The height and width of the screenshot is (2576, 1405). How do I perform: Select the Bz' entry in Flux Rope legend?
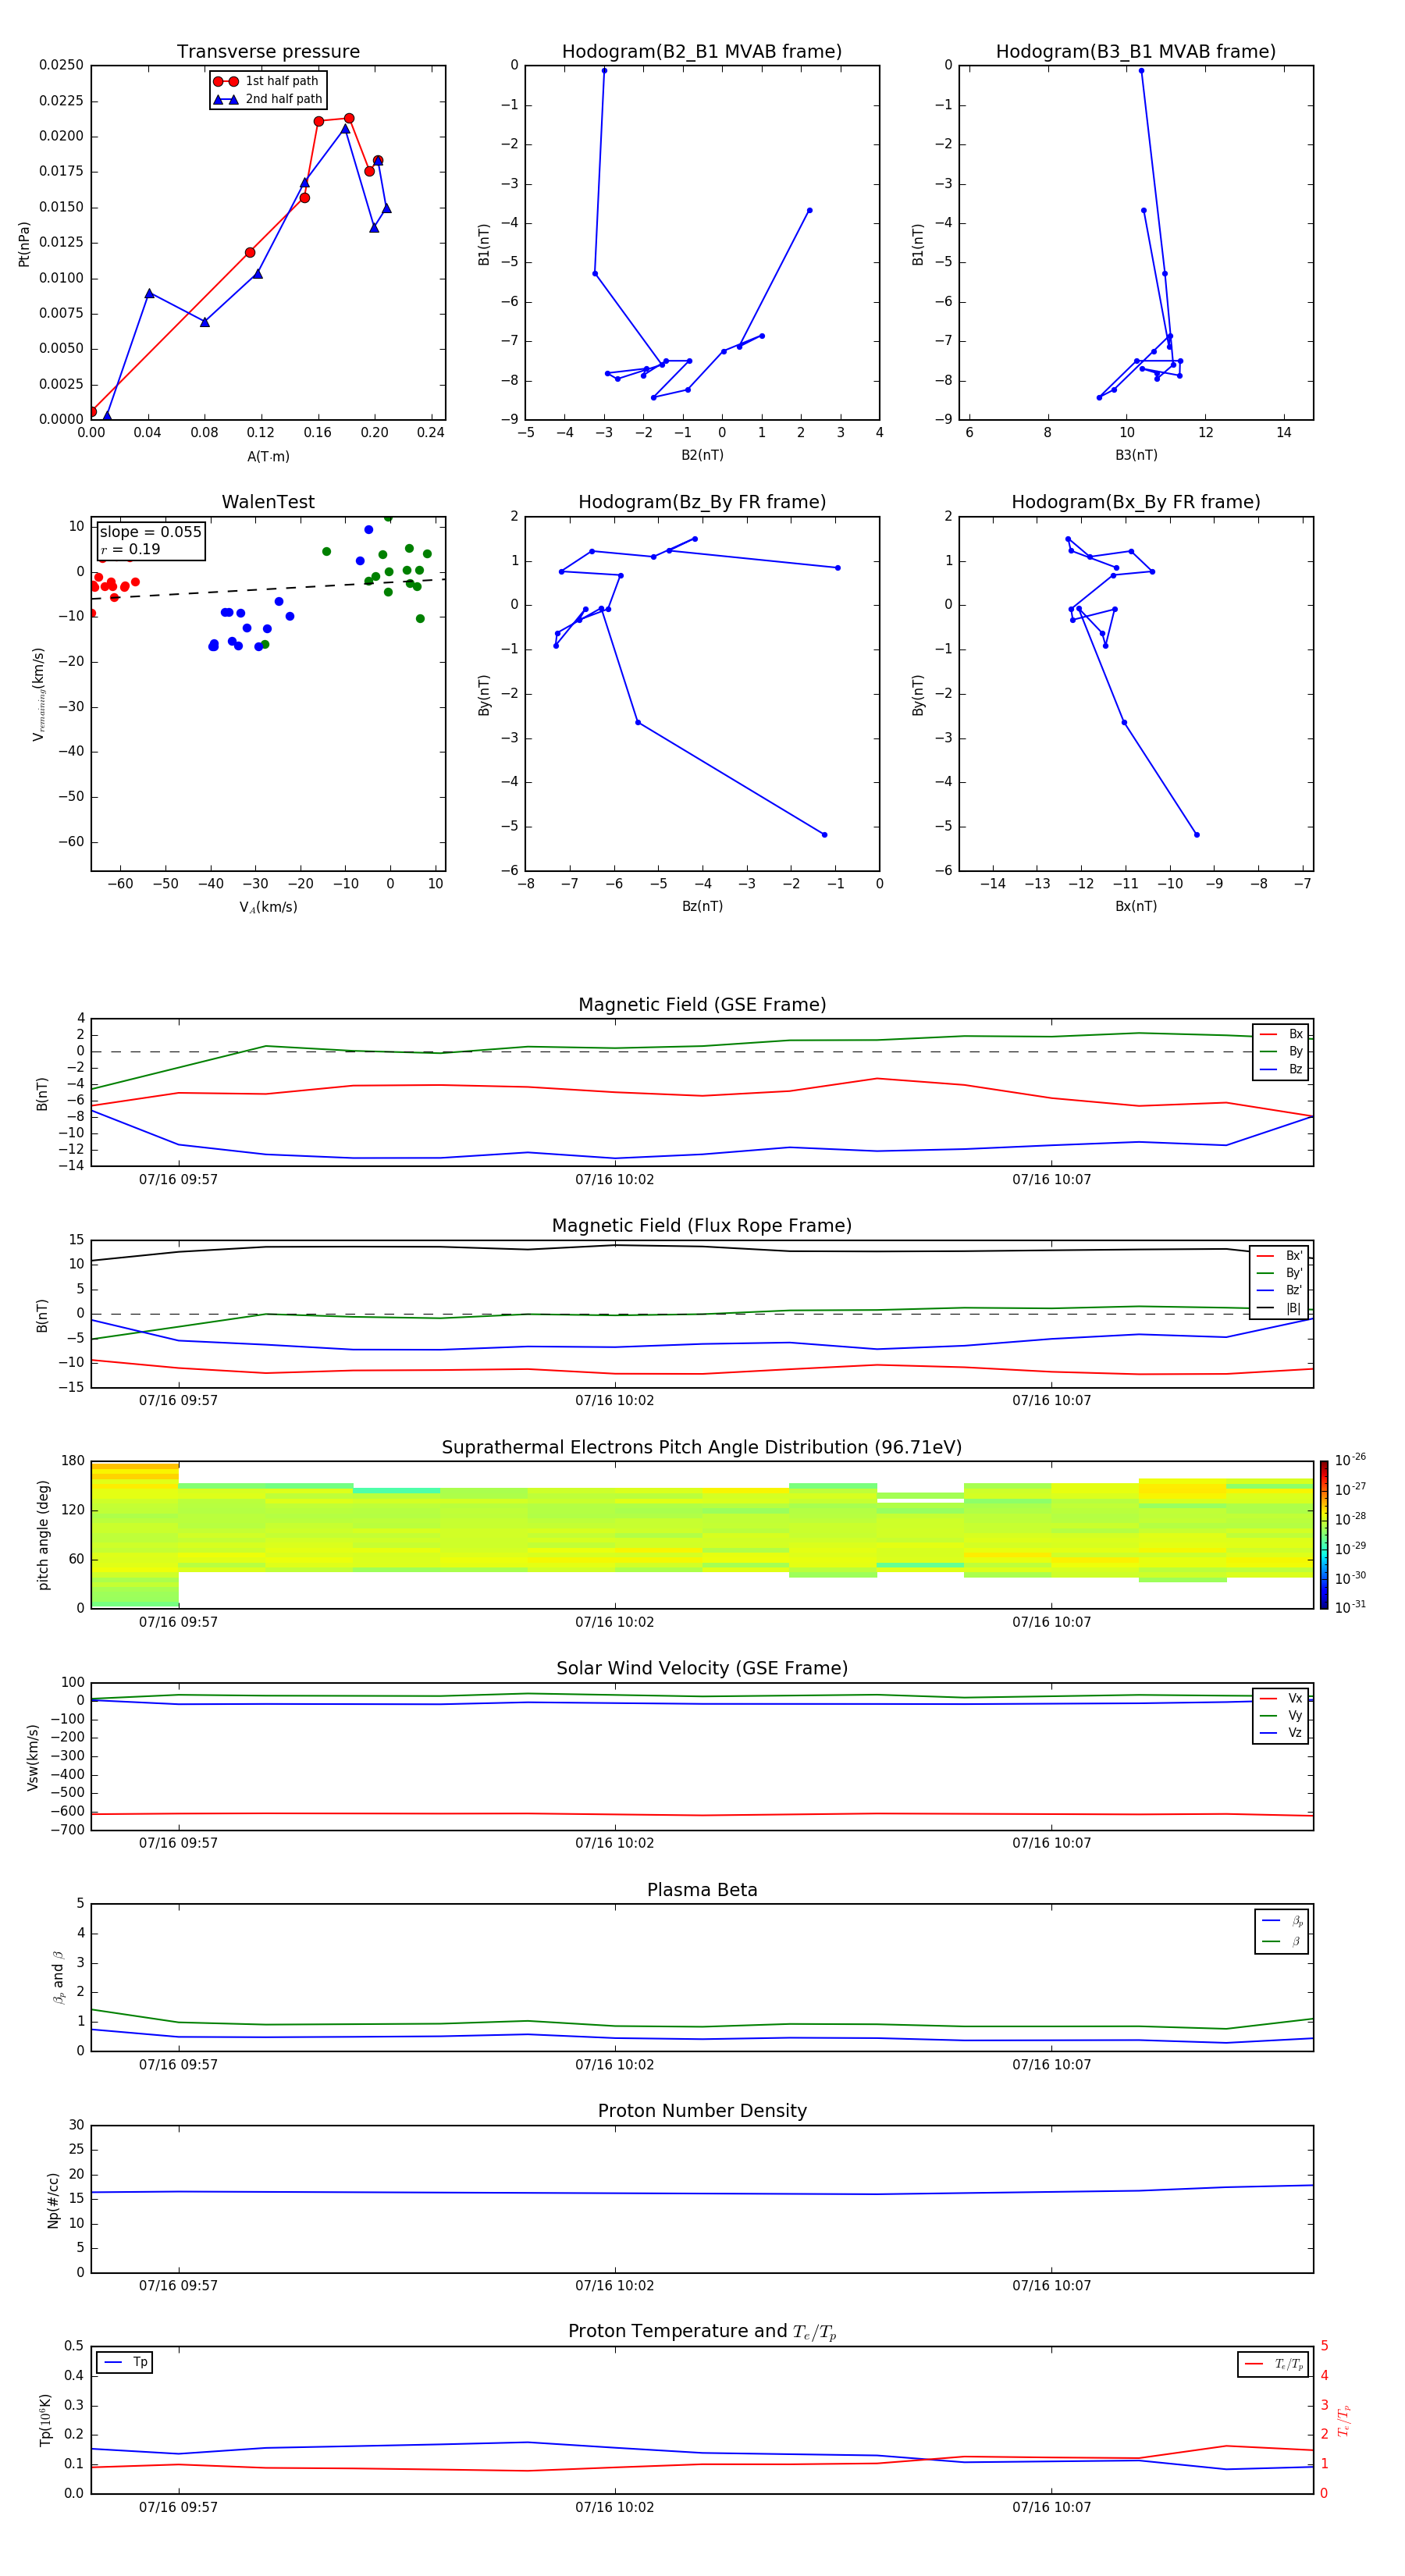(1280, 1290)
